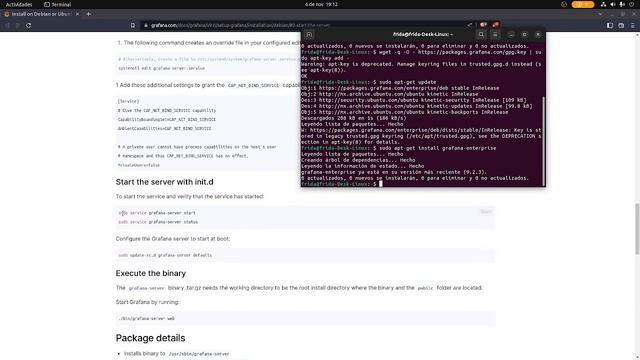Go back in the browser
This screenshot has height=360, width=640.
tap(7, 25)
